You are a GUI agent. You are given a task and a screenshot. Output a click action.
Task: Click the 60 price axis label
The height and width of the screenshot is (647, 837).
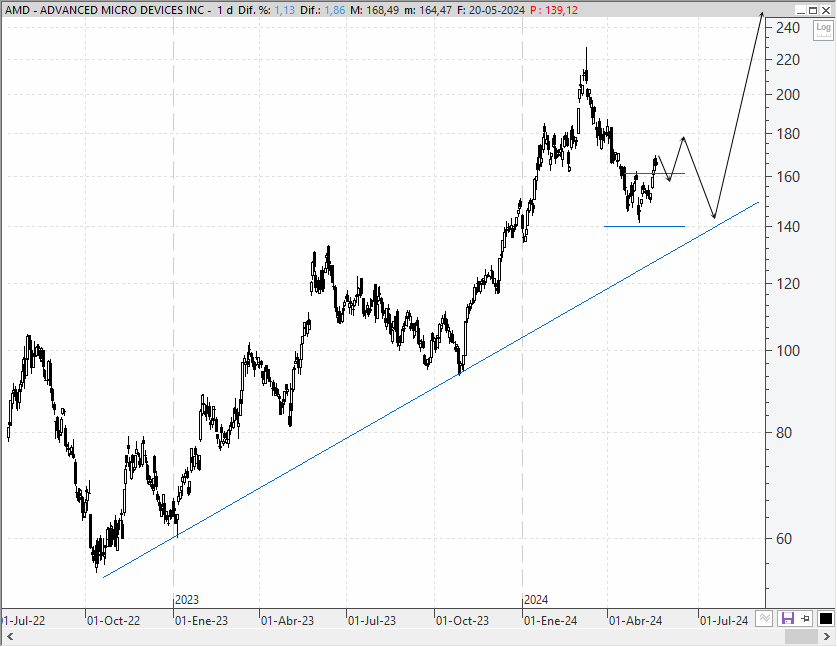coord(784,539)
